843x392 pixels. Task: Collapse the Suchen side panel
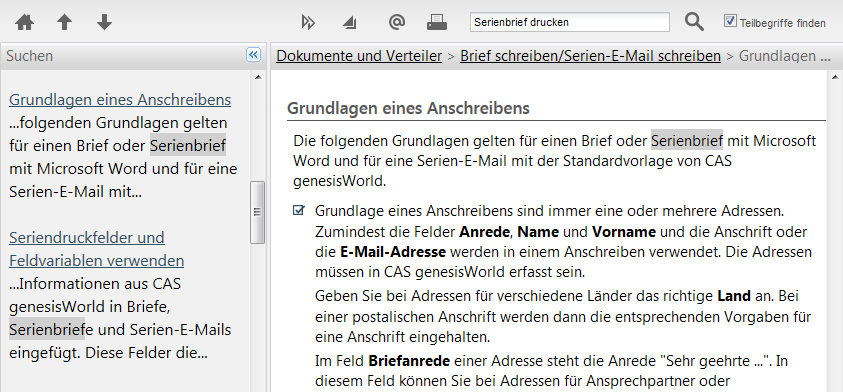click(x=254, y=55)
